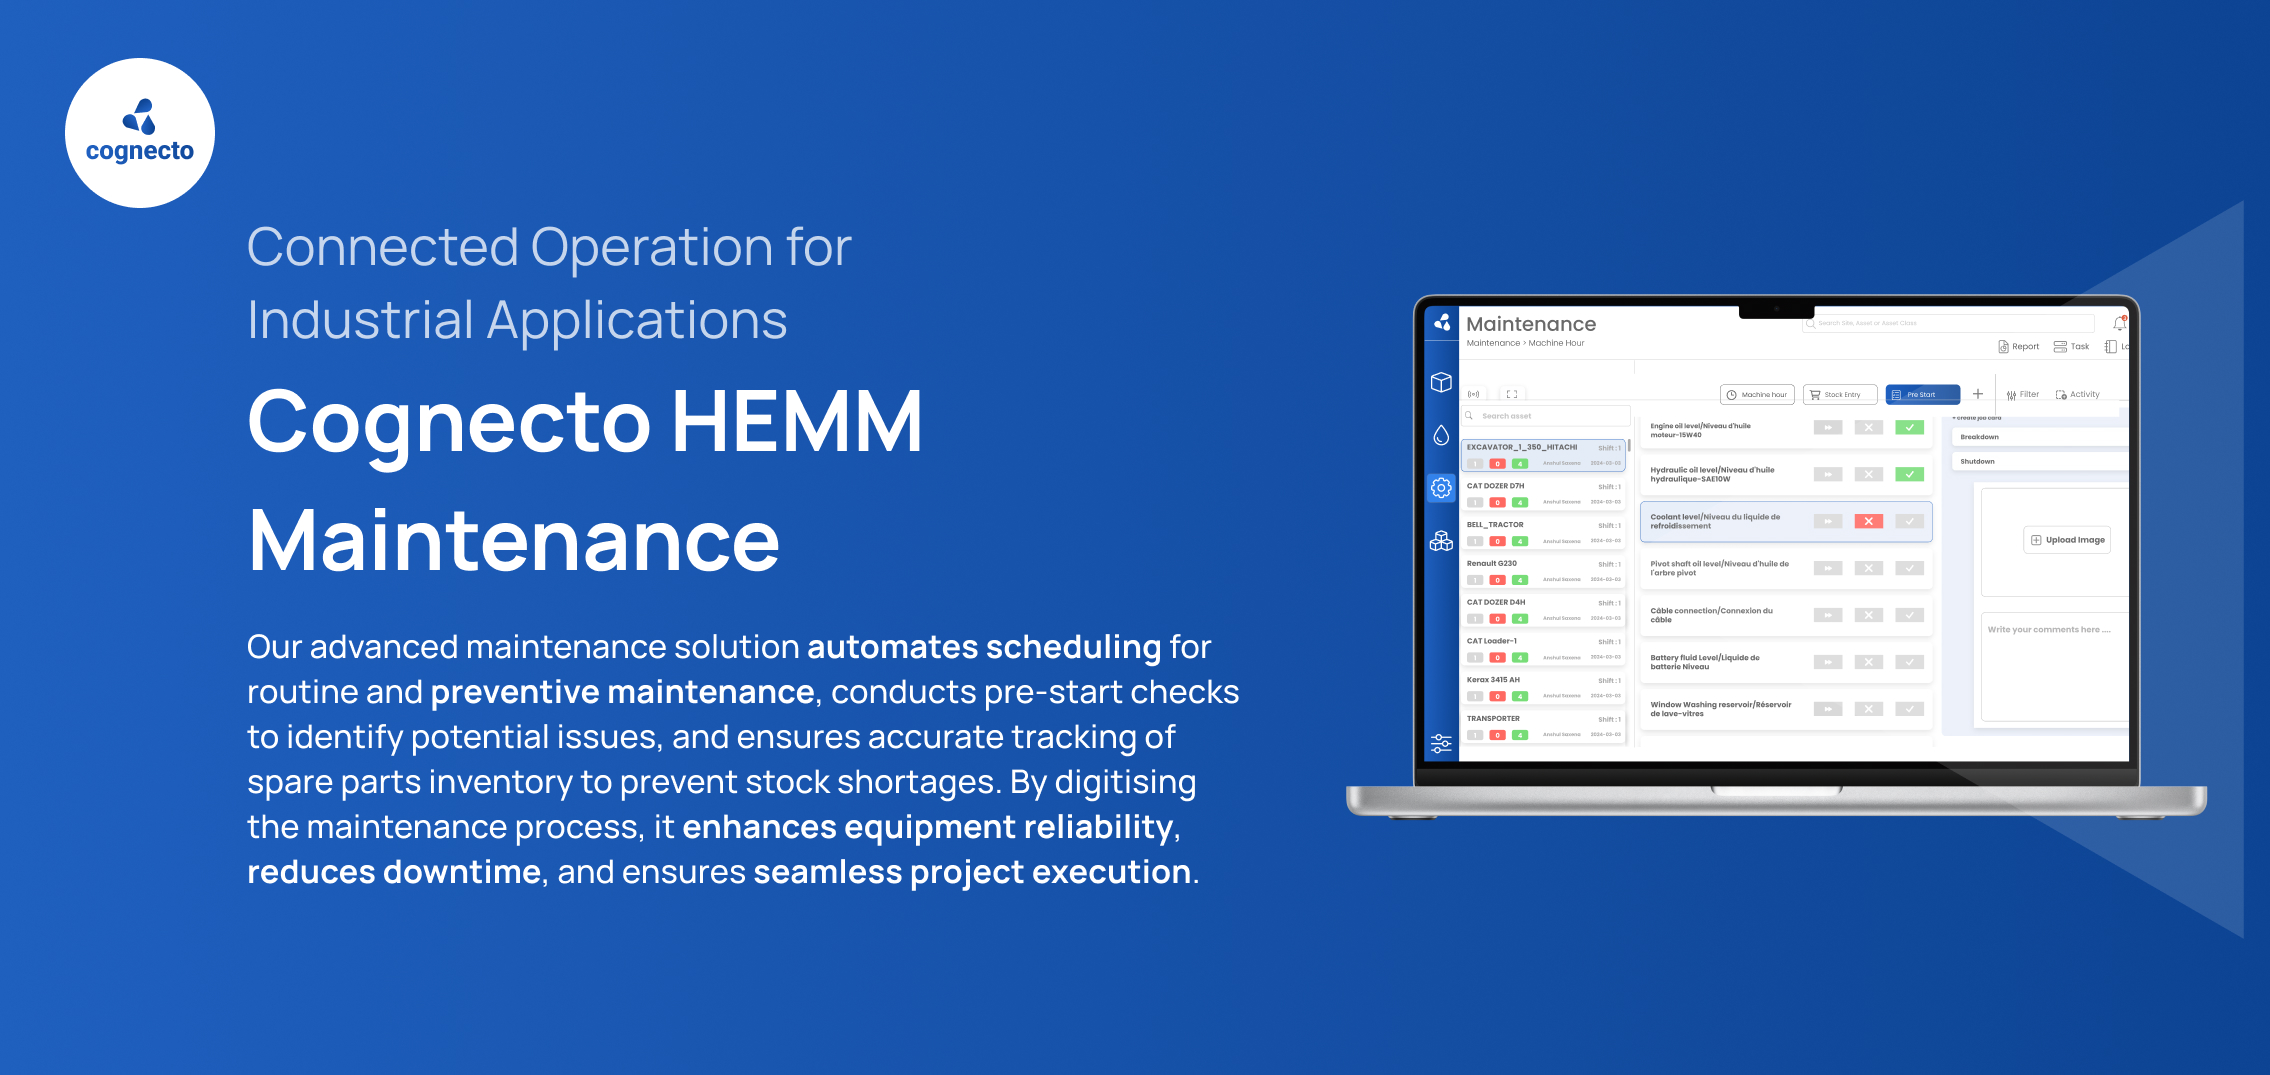Select the CAT Loader-1 asset card

pos(1543,650)
